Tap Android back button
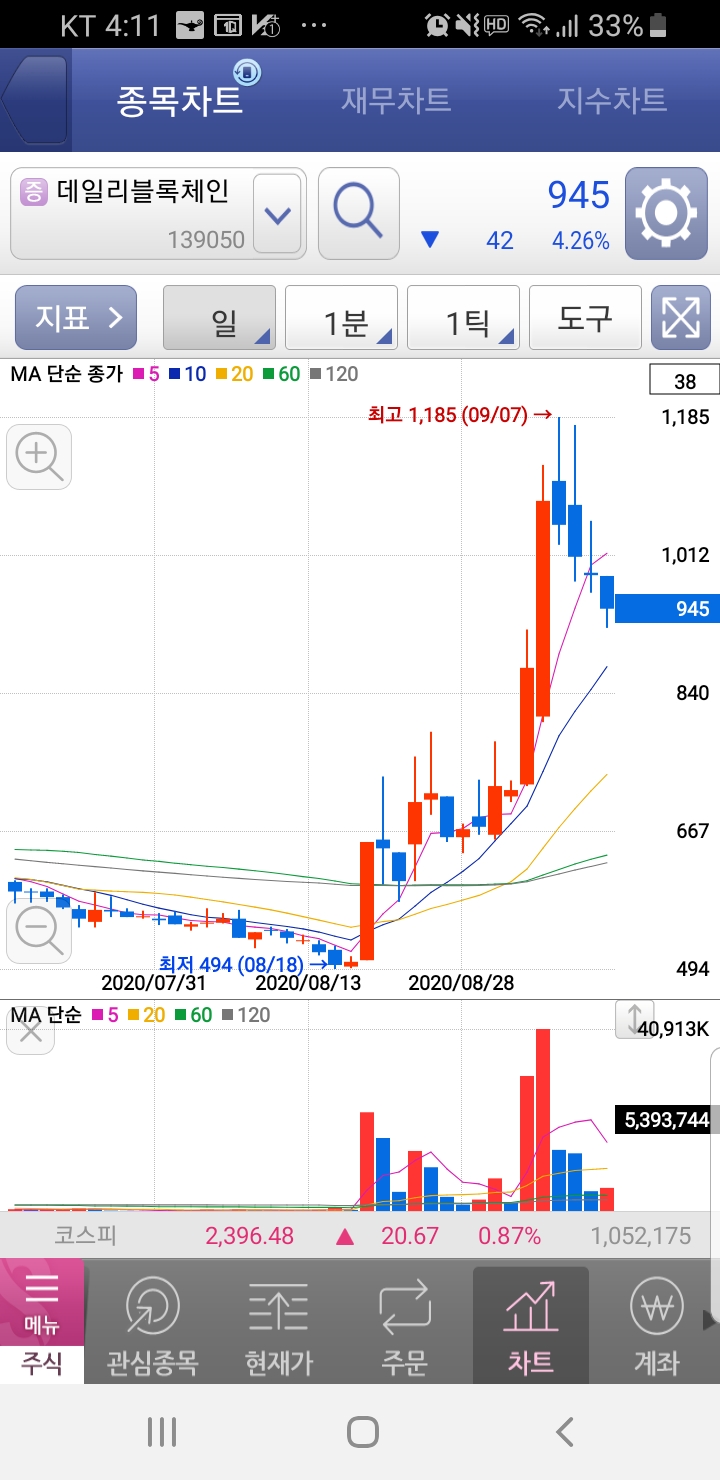Screen dimensions: 720x1480 [x=564, y=1432]
